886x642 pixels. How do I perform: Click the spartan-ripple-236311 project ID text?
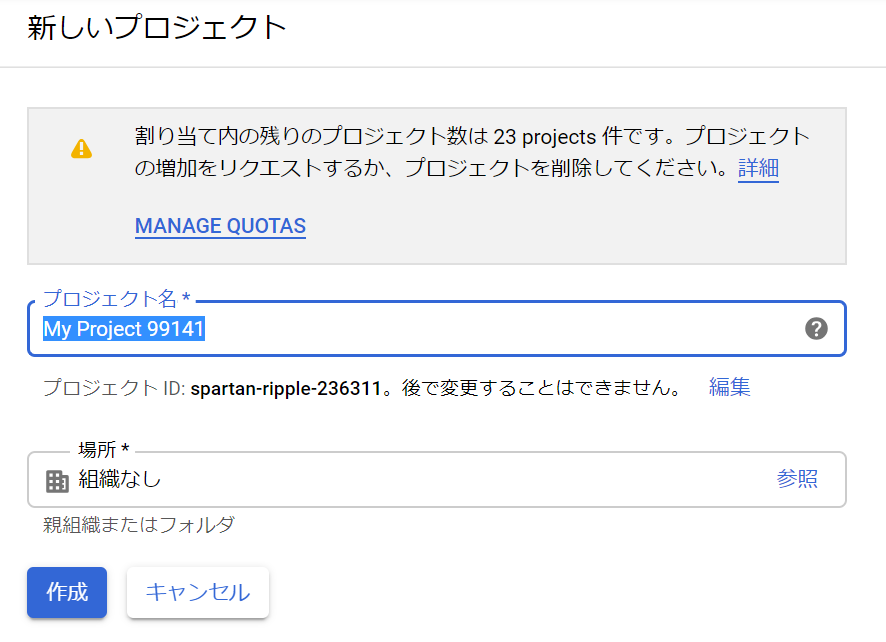(x=286, y=388)
